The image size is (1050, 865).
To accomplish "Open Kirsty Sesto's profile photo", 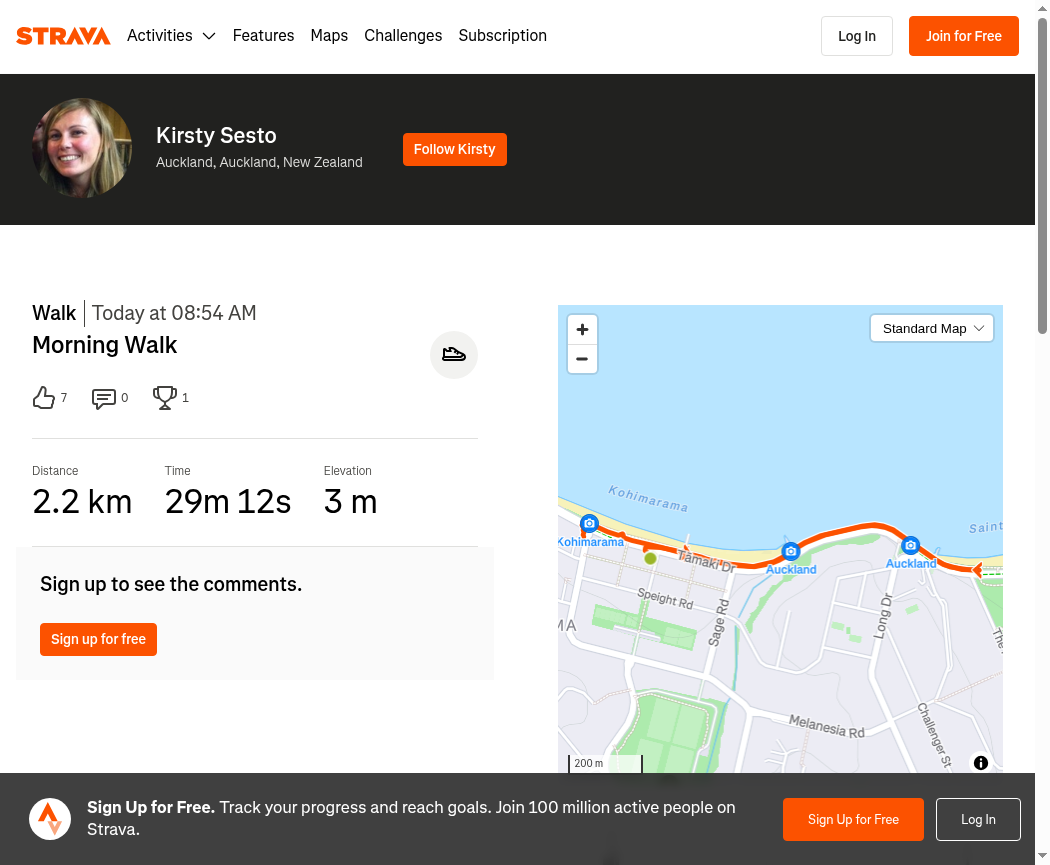I will 82,148.
